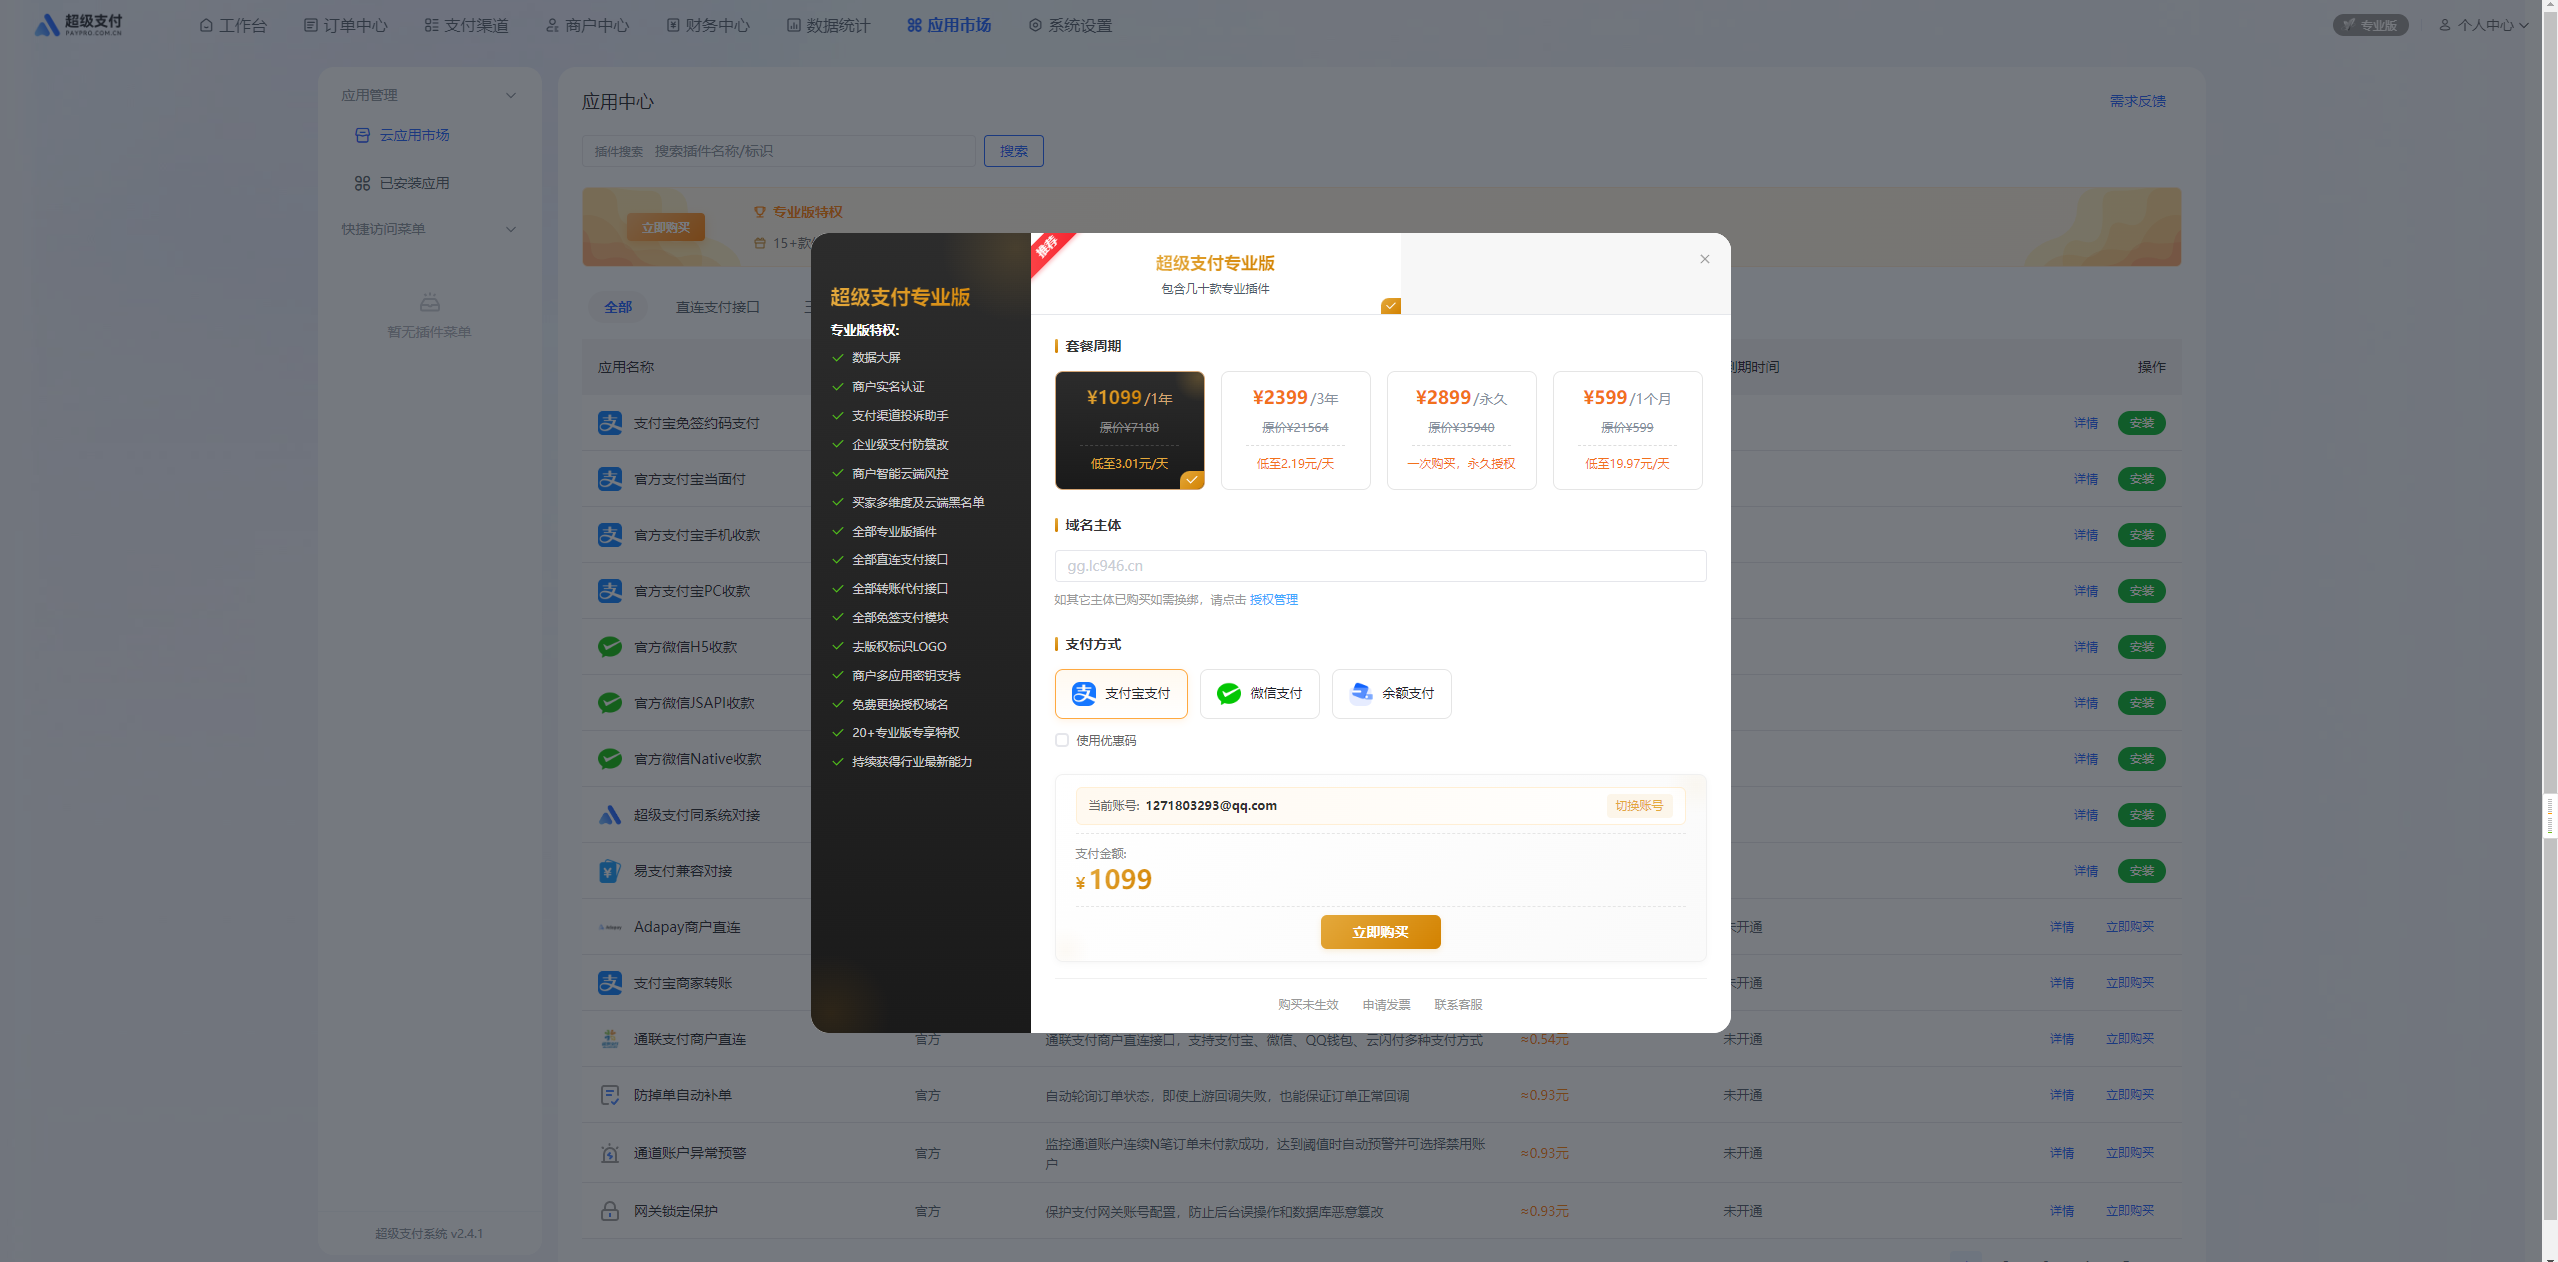Close the purchase dialog with X icon
This screenshot has width=2558, height=1262.
1705,259
